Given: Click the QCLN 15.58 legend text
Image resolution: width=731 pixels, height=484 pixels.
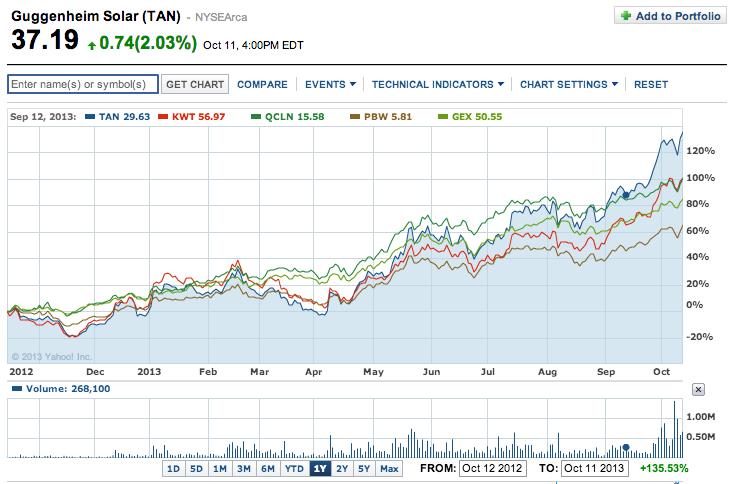Looking at the screenshot, I should [295, 117].
